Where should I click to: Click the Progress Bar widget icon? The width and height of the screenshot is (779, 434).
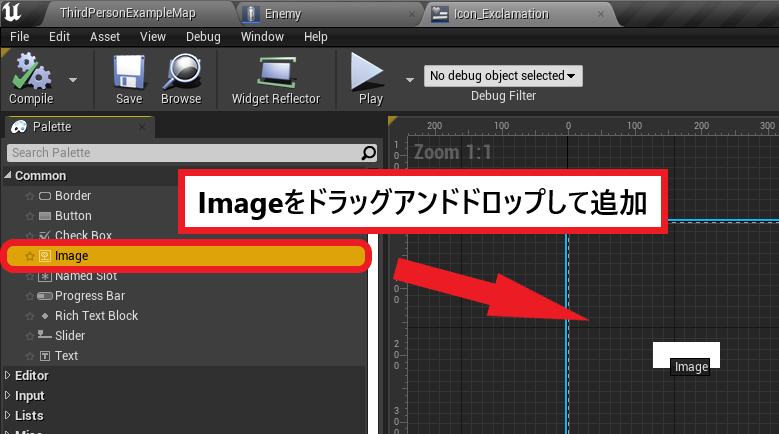pyautogui.click(x=45, y=296)
